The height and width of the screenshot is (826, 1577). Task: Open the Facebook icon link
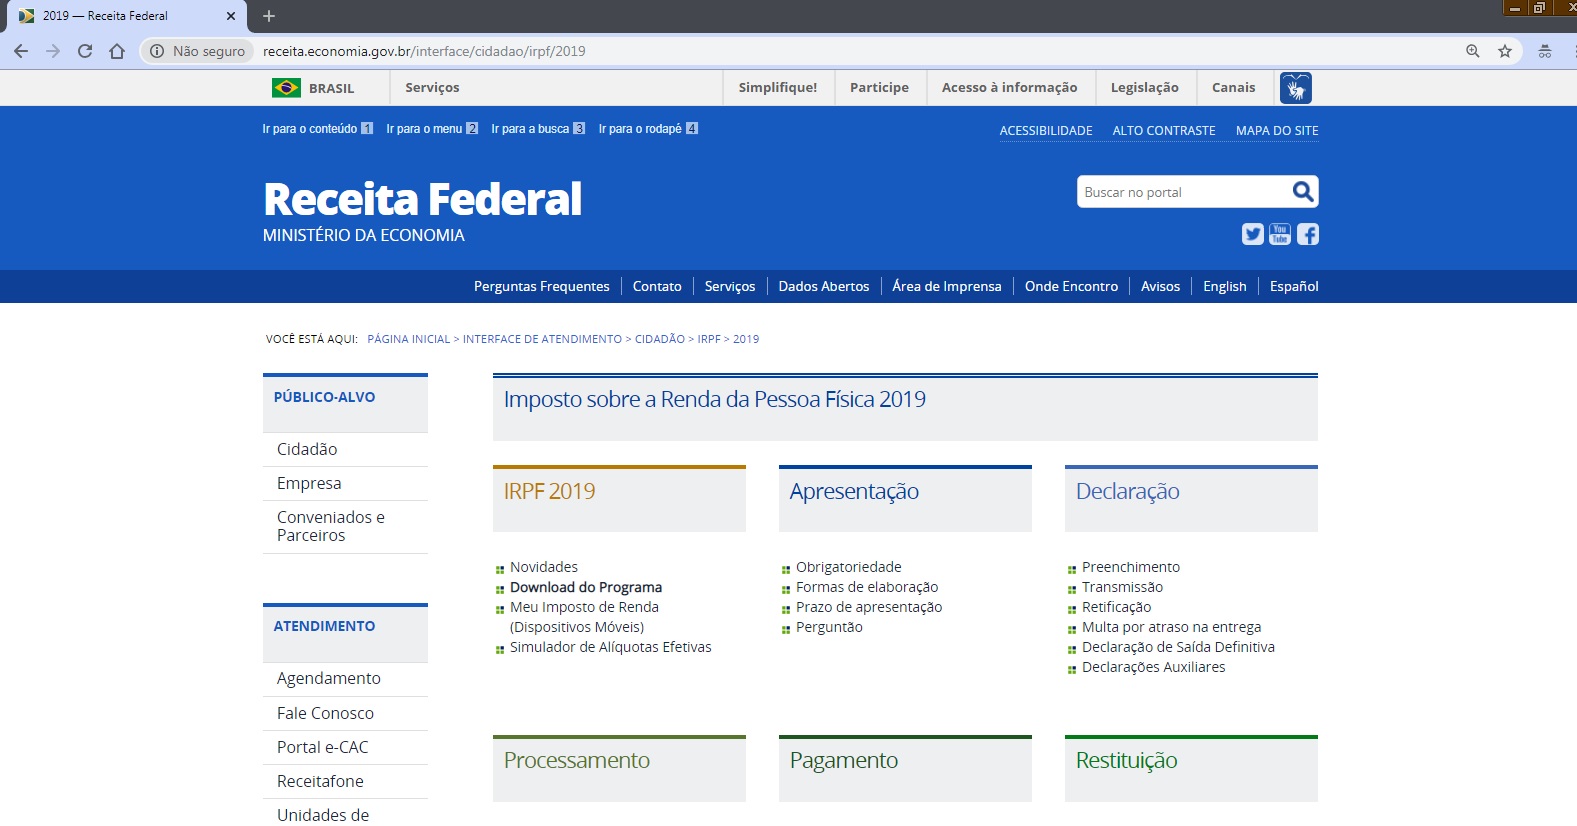[1308, 234]
